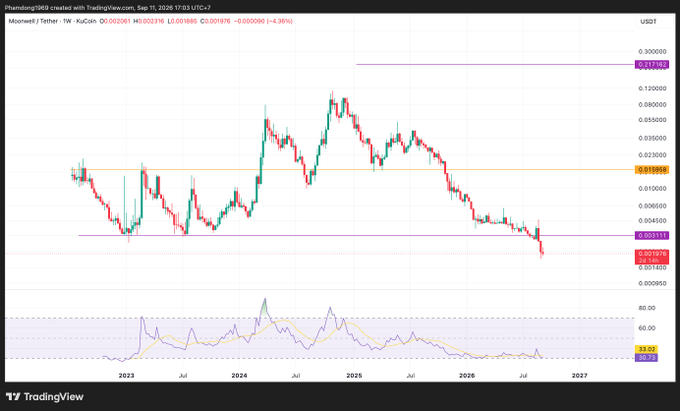Select the purple 0.003111 price label
Viewport: 680px width, 411px height.
point(652,235)
